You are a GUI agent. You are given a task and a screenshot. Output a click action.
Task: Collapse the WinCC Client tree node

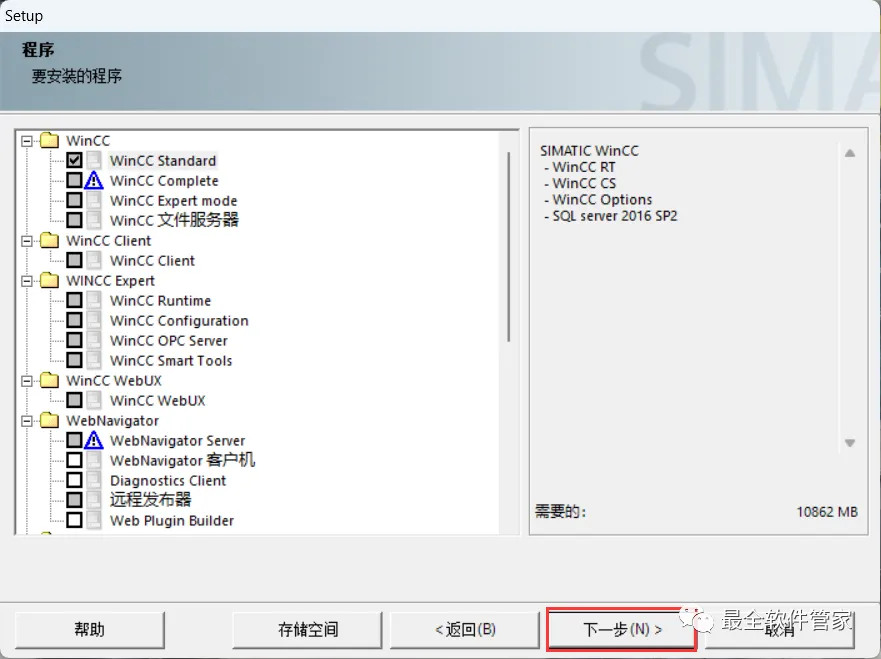26,241
